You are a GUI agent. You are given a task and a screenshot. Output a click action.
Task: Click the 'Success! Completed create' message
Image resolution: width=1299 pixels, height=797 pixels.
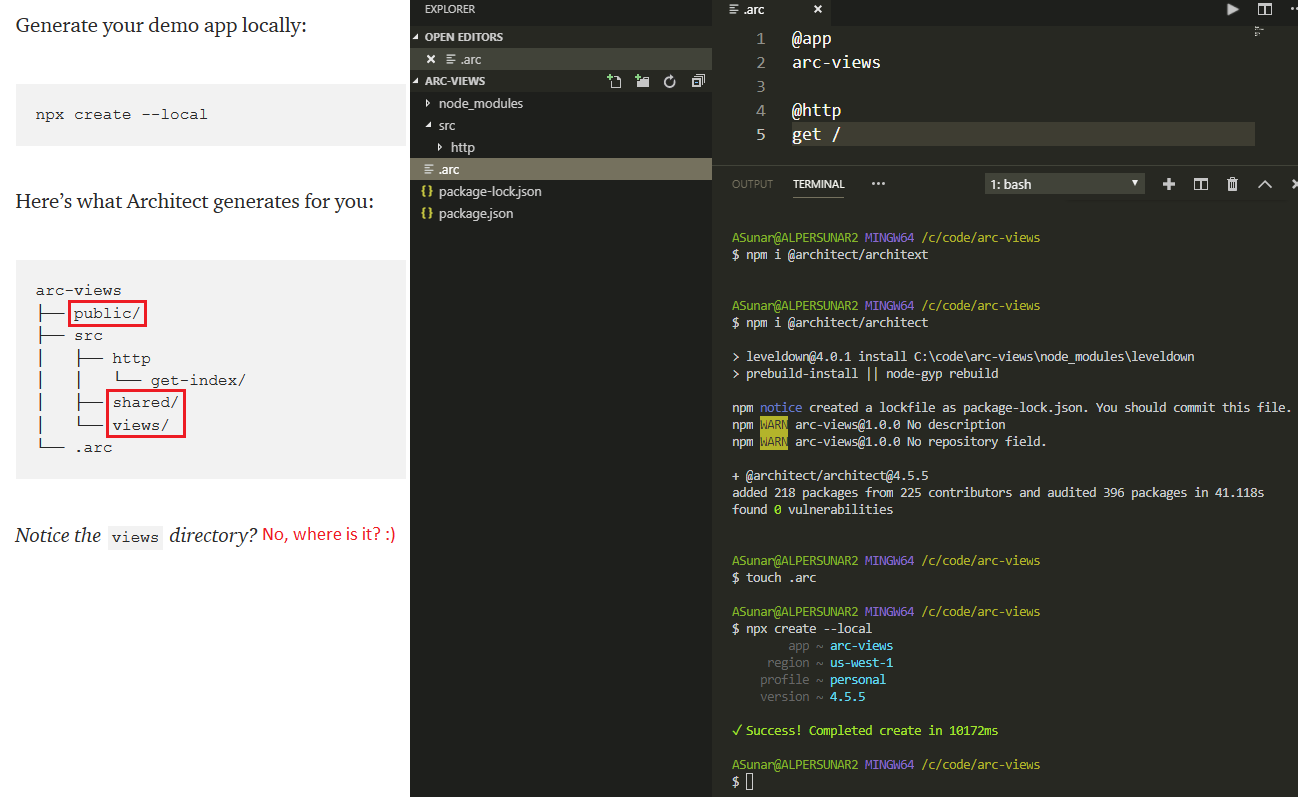pyautogui.click(x=865, y=730)
